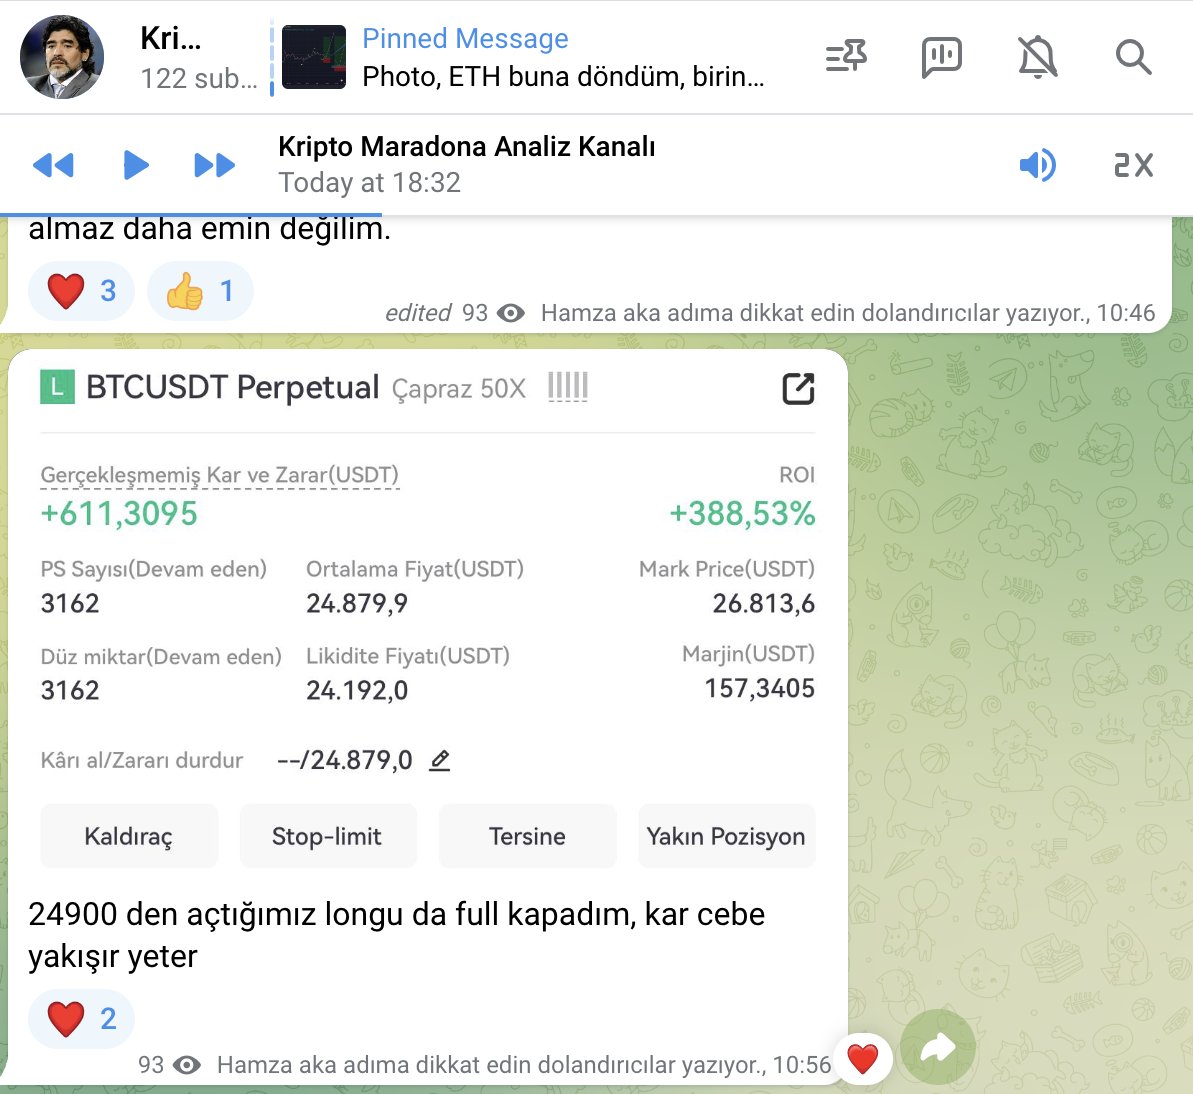Forward message with share arrow

click(x=937, y=1048)
